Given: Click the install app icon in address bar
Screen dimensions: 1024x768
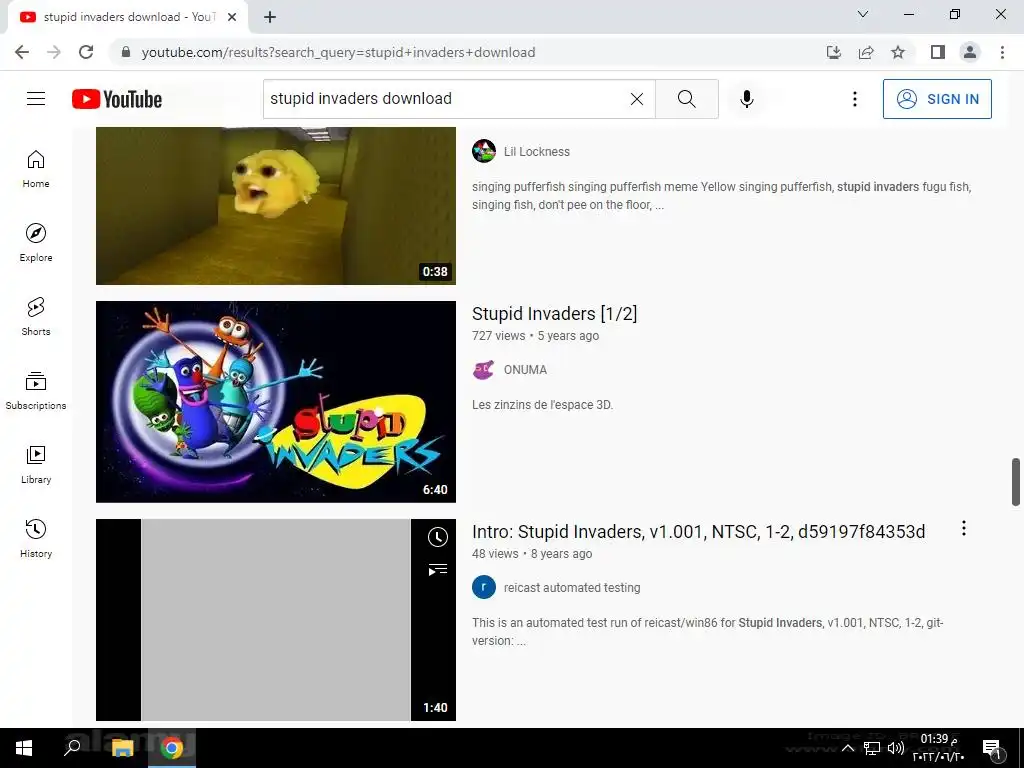Looking at the screenshot, I should (x=833, y=52).
